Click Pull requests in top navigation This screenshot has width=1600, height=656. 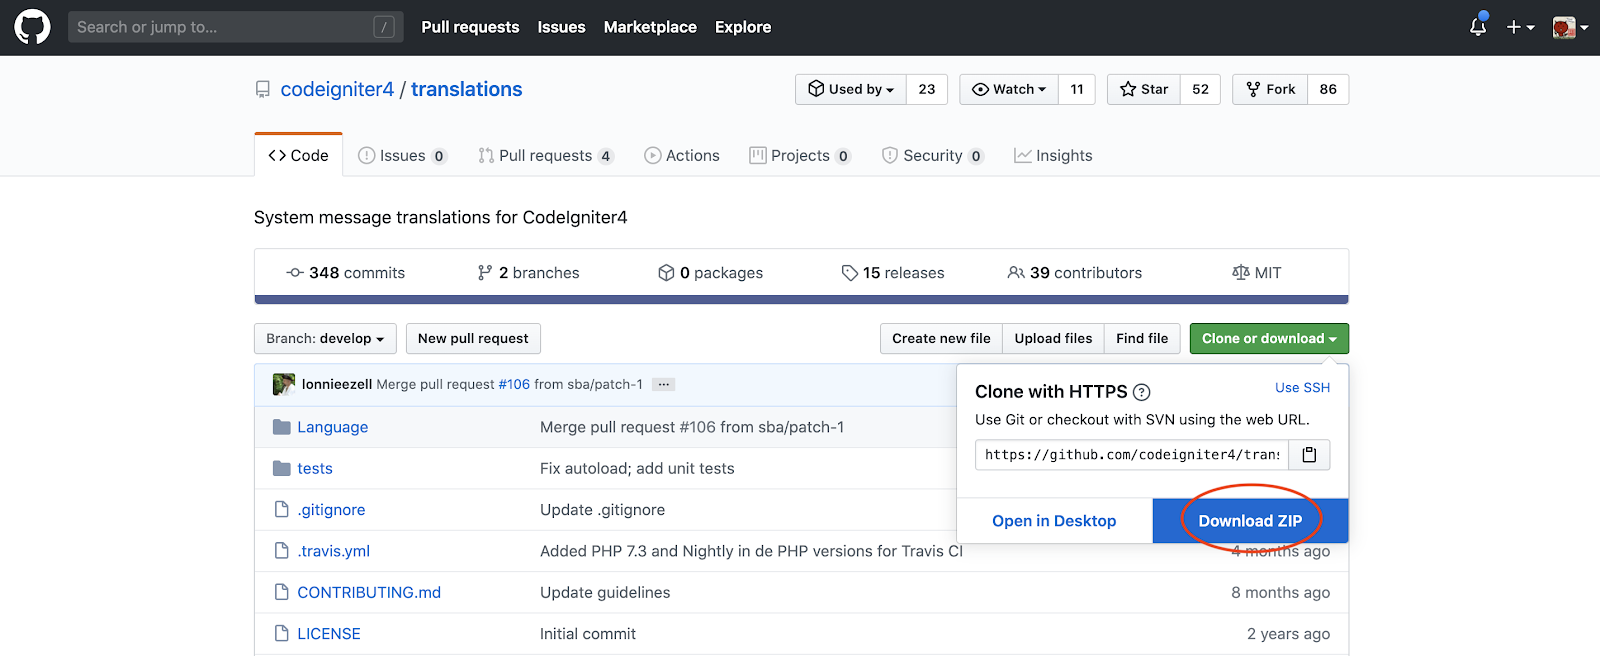pyautogui.click(x=470, y=27)
